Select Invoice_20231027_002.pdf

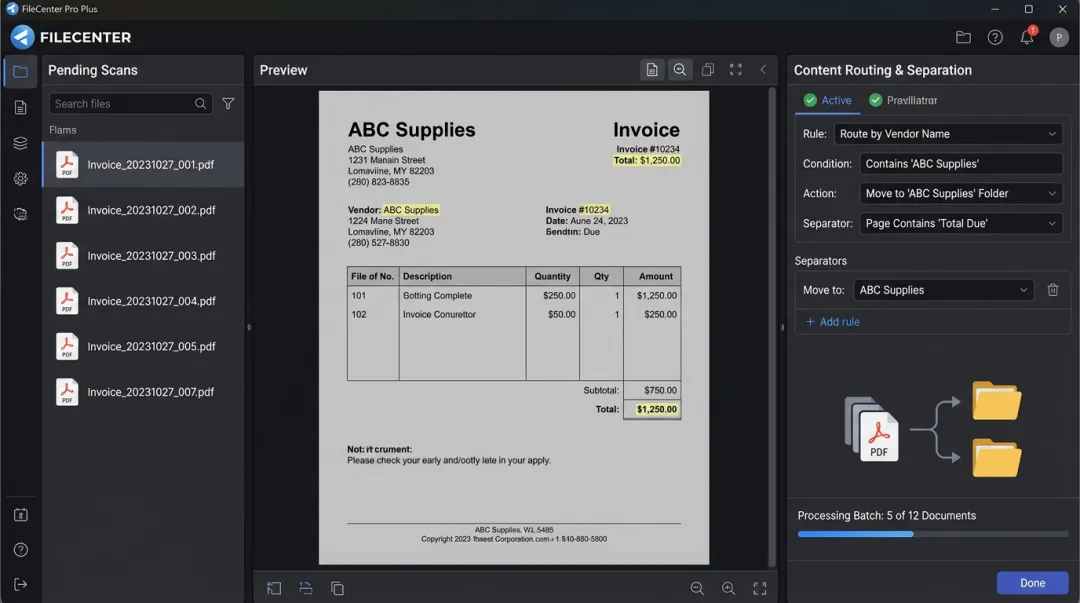143,210
